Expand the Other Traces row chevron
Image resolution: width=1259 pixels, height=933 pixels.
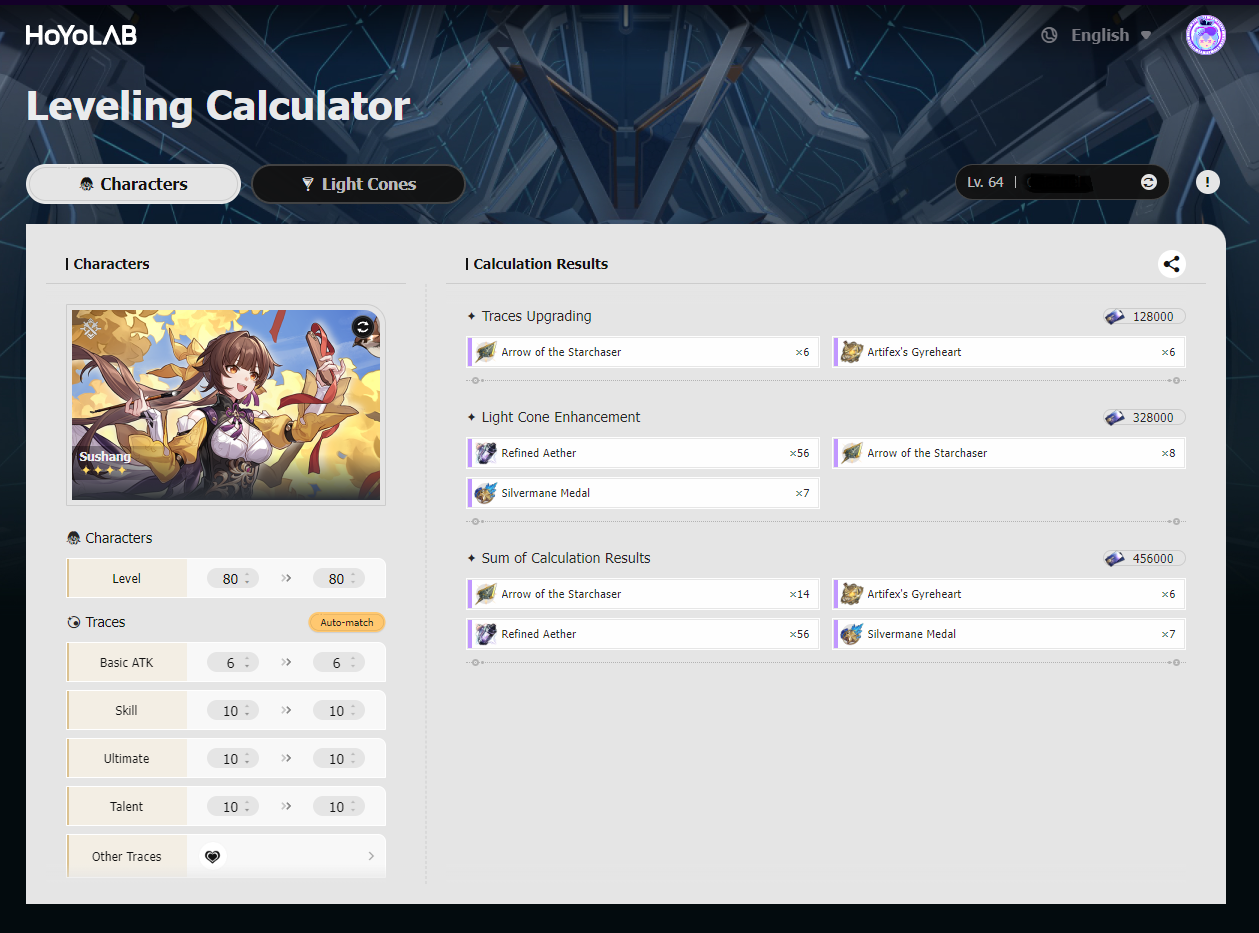pos(371,856)
